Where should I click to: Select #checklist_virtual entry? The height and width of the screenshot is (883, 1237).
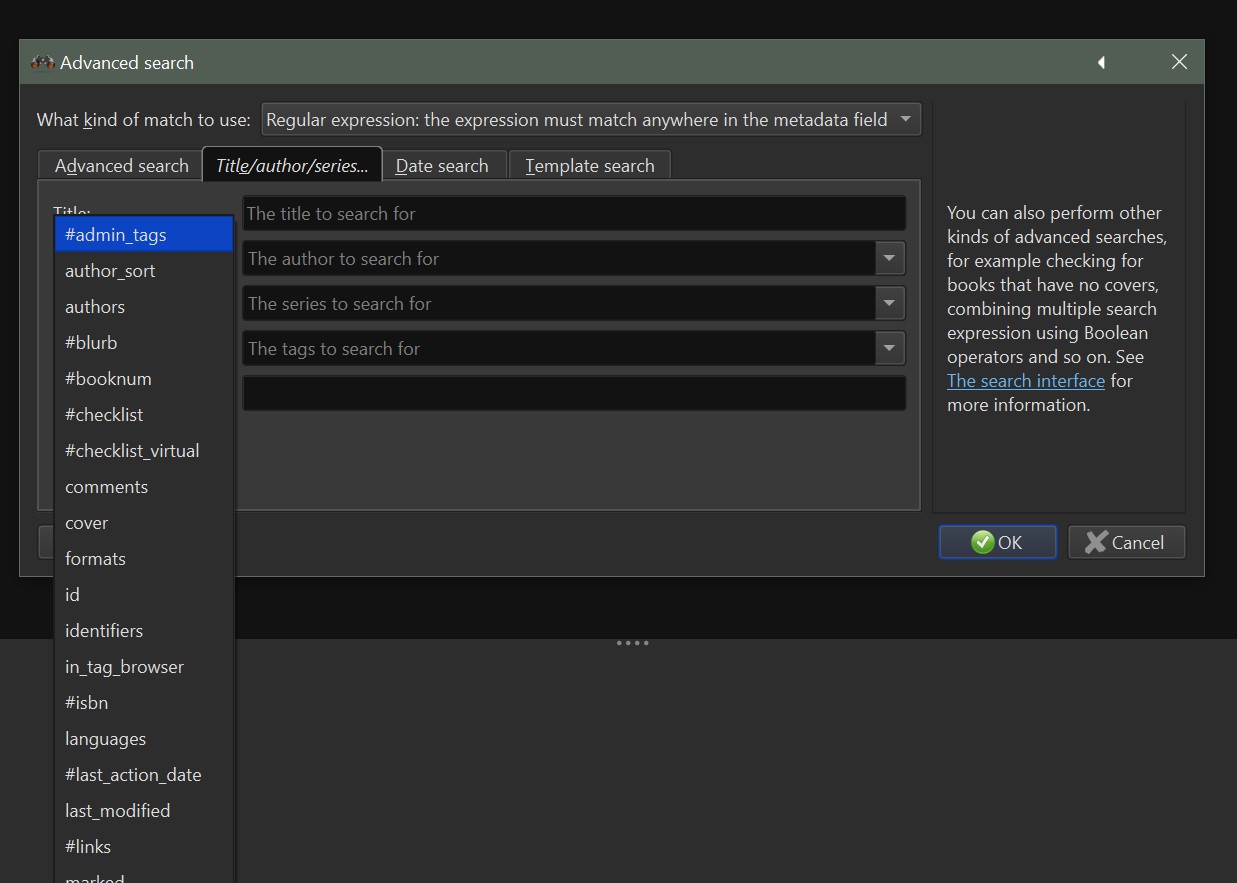pos(144,451)
